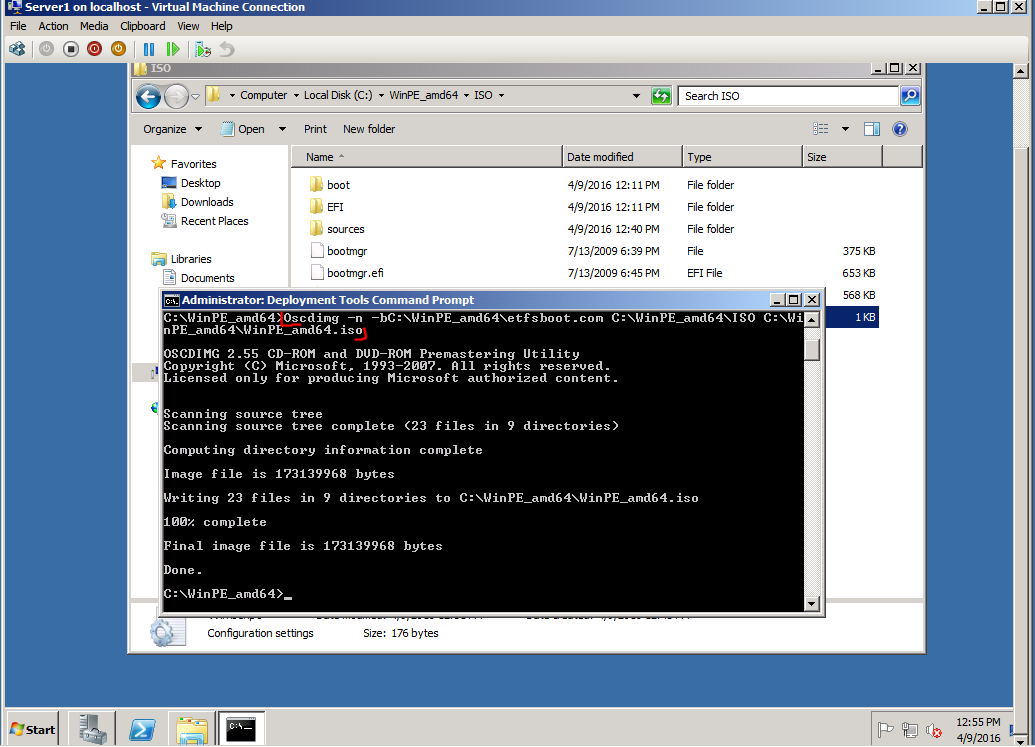
Task: Open the view options dropdown arrow
Action: click(x=845, y=129)
